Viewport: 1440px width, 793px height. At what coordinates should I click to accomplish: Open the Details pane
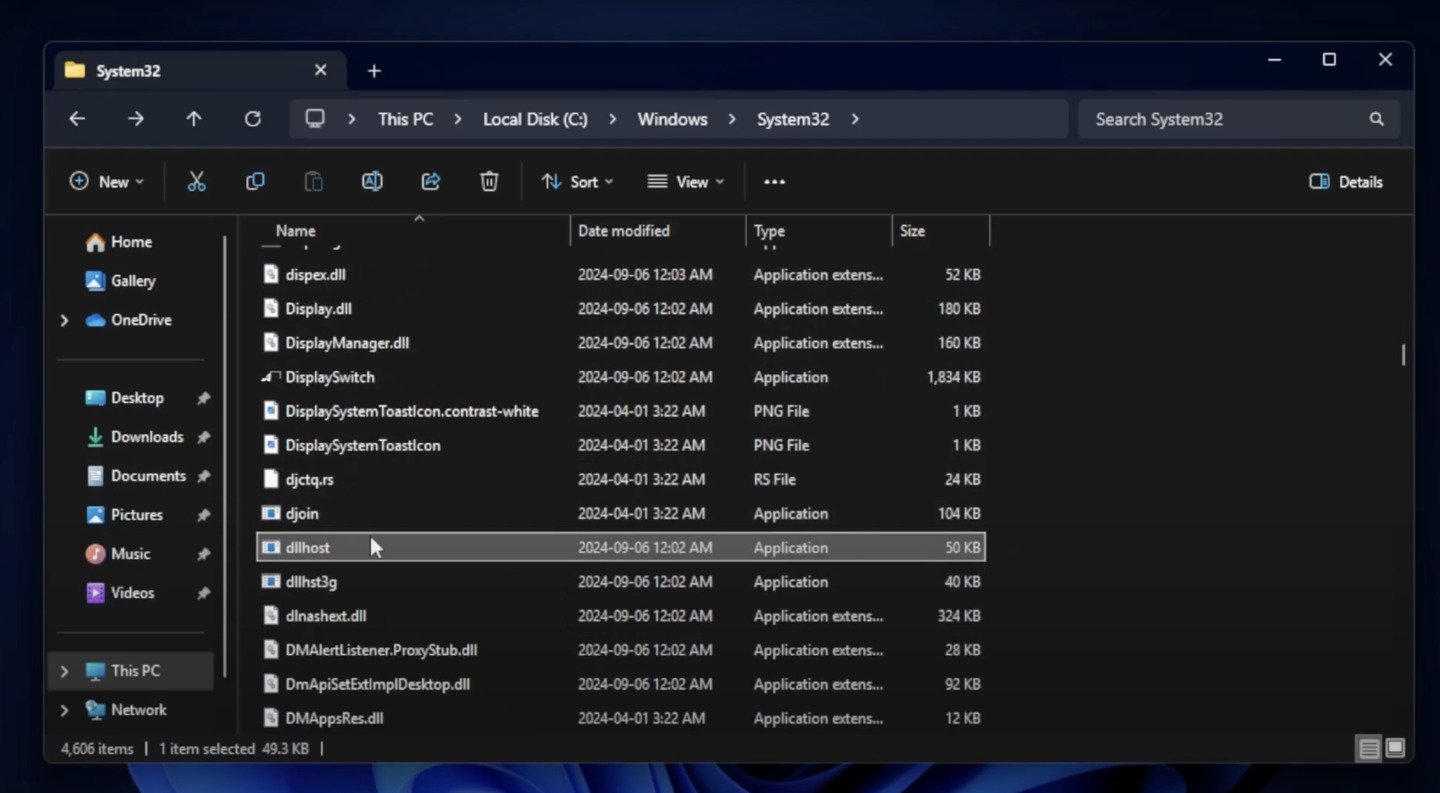click(1345, 181)
